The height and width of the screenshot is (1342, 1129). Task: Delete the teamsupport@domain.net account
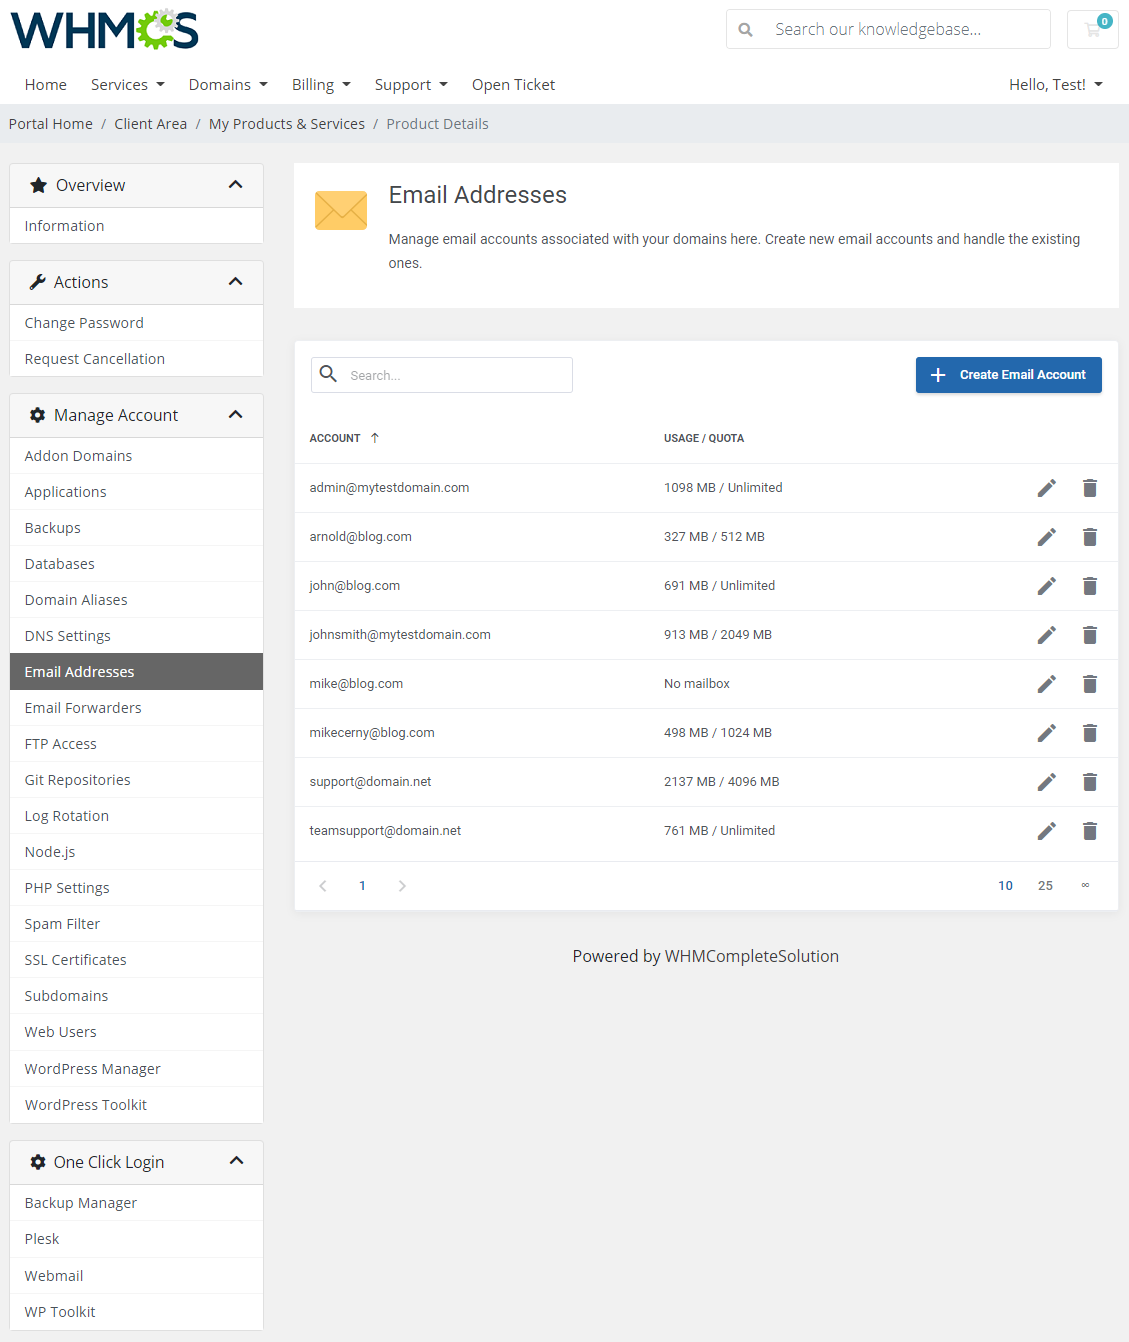click(x=1090, y=831)
